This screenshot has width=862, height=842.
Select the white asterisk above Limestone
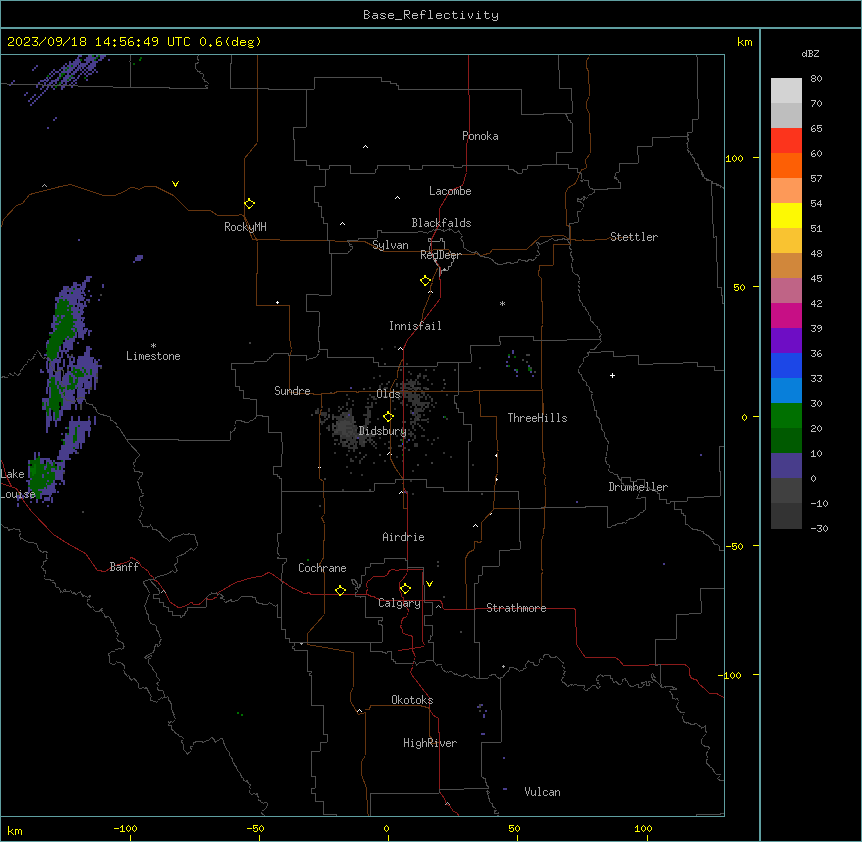153,346
